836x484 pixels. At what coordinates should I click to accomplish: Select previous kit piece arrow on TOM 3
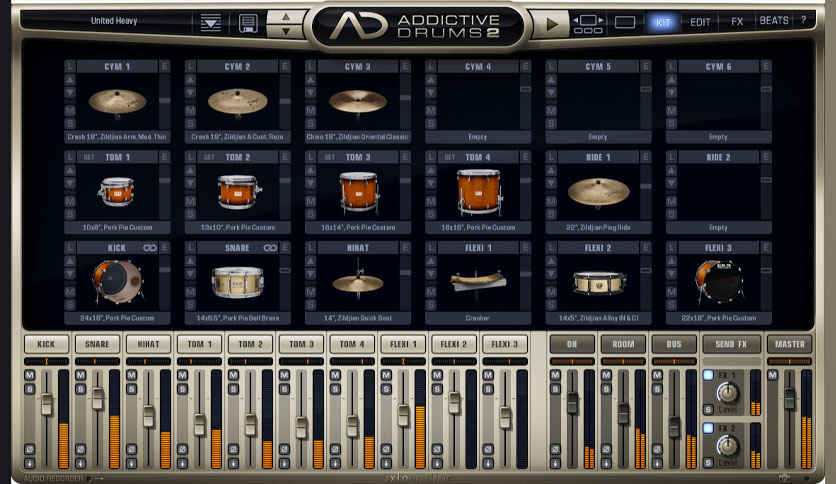point(311,171)
